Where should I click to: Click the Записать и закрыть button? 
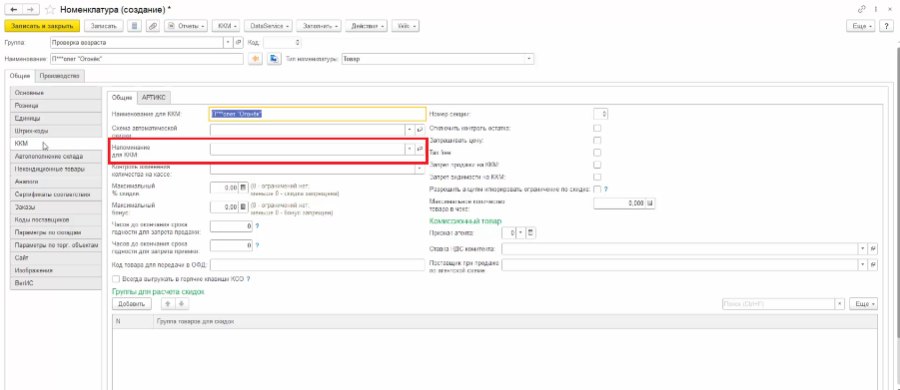pos(41,26)
